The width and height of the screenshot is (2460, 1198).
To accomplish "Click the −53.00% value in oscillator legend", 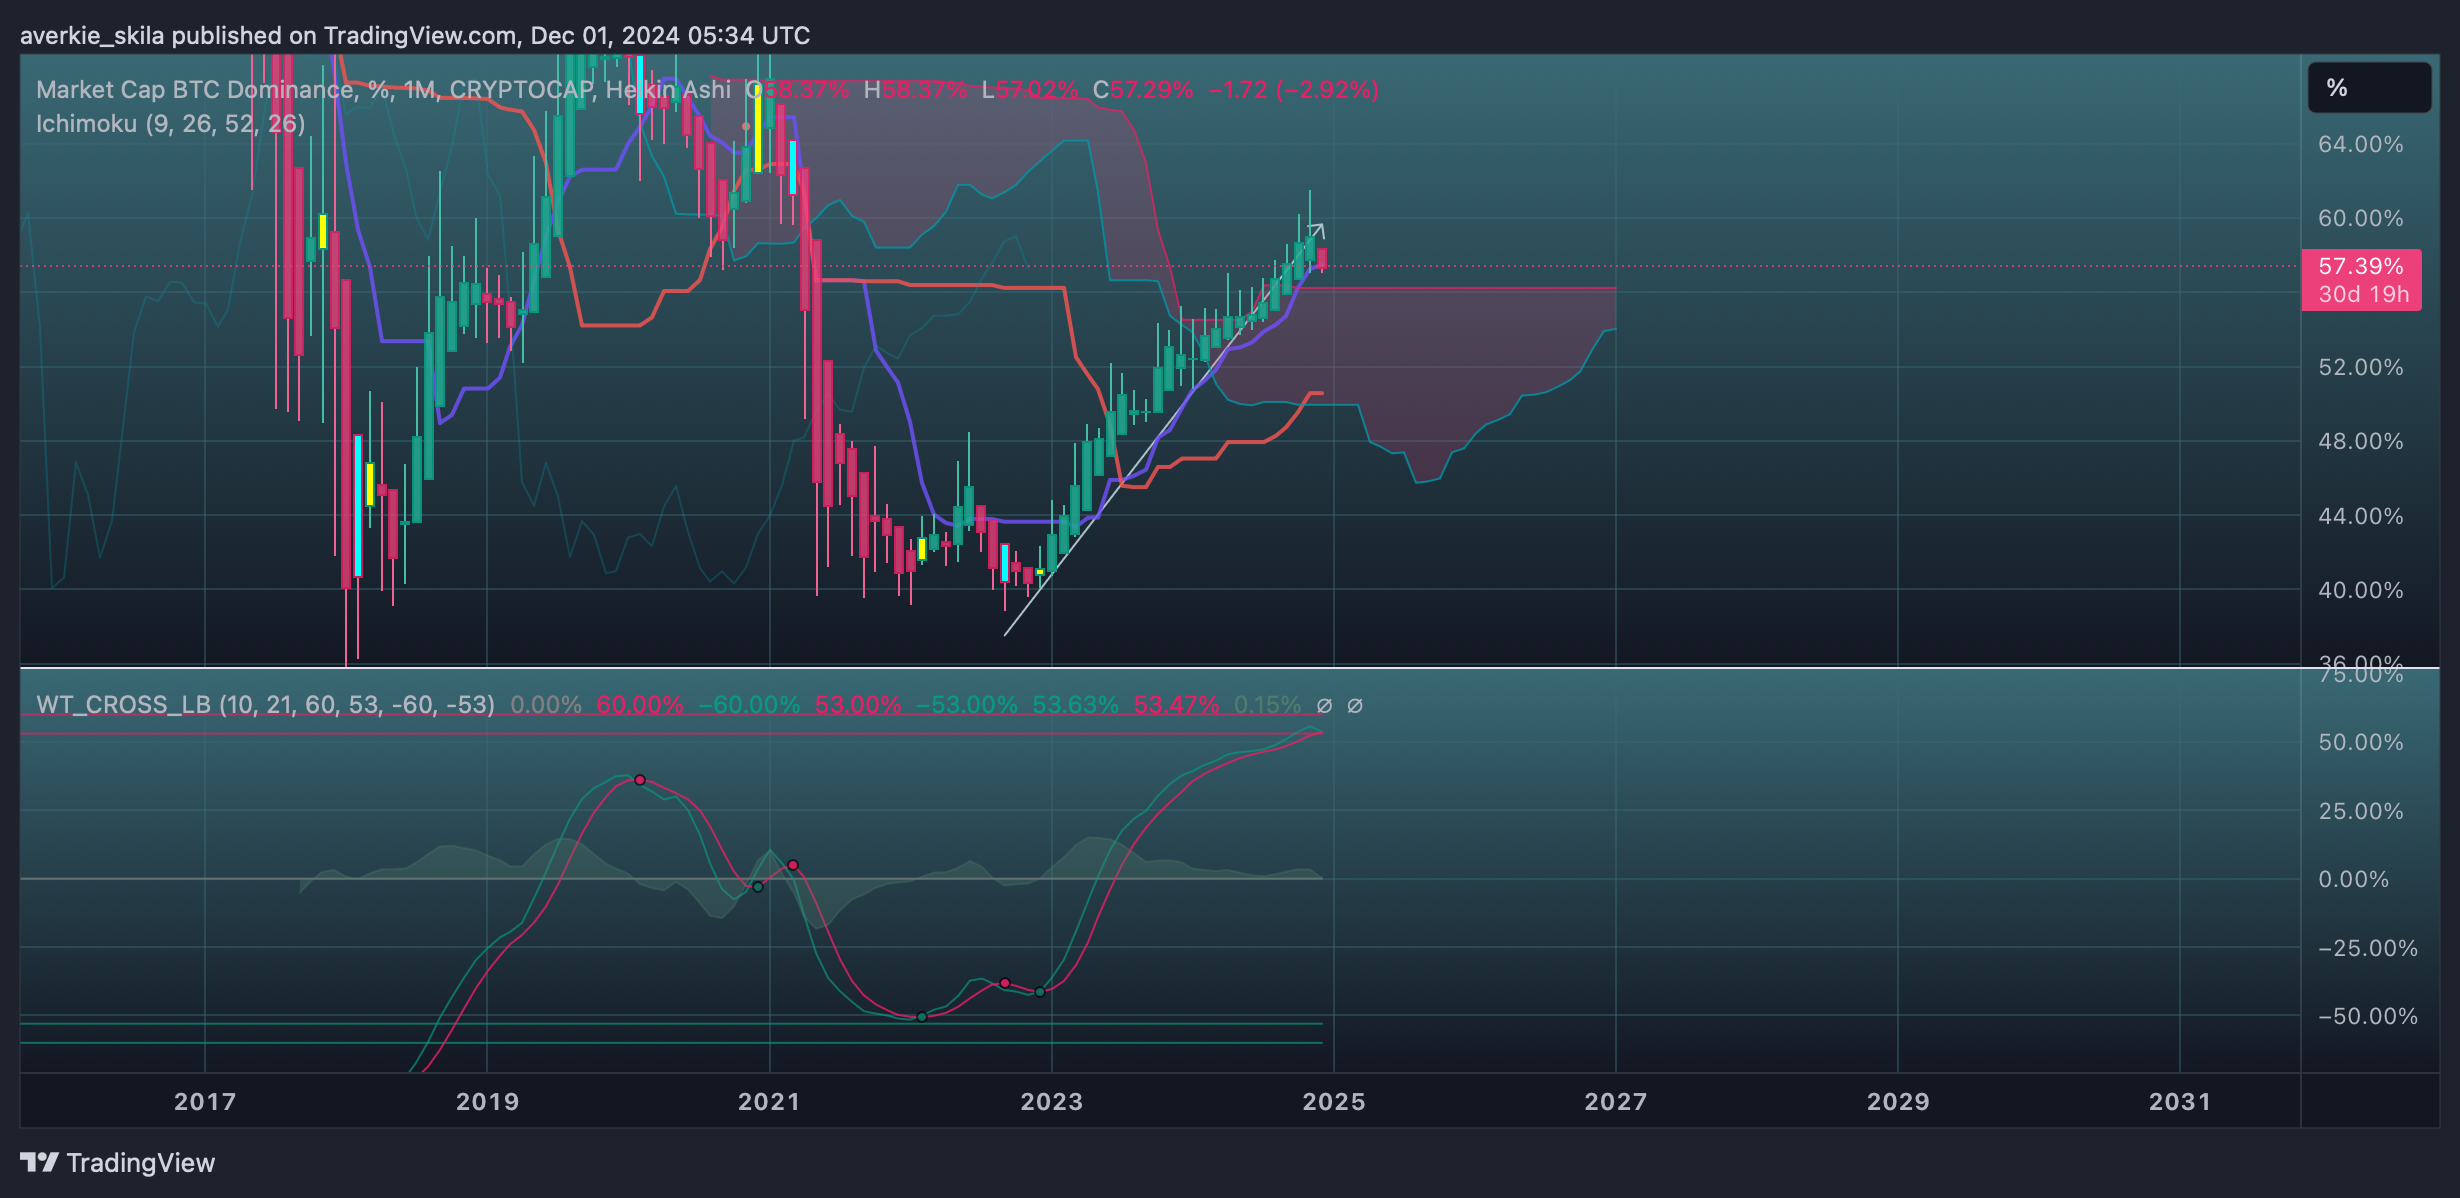I will tap(966, 705).
